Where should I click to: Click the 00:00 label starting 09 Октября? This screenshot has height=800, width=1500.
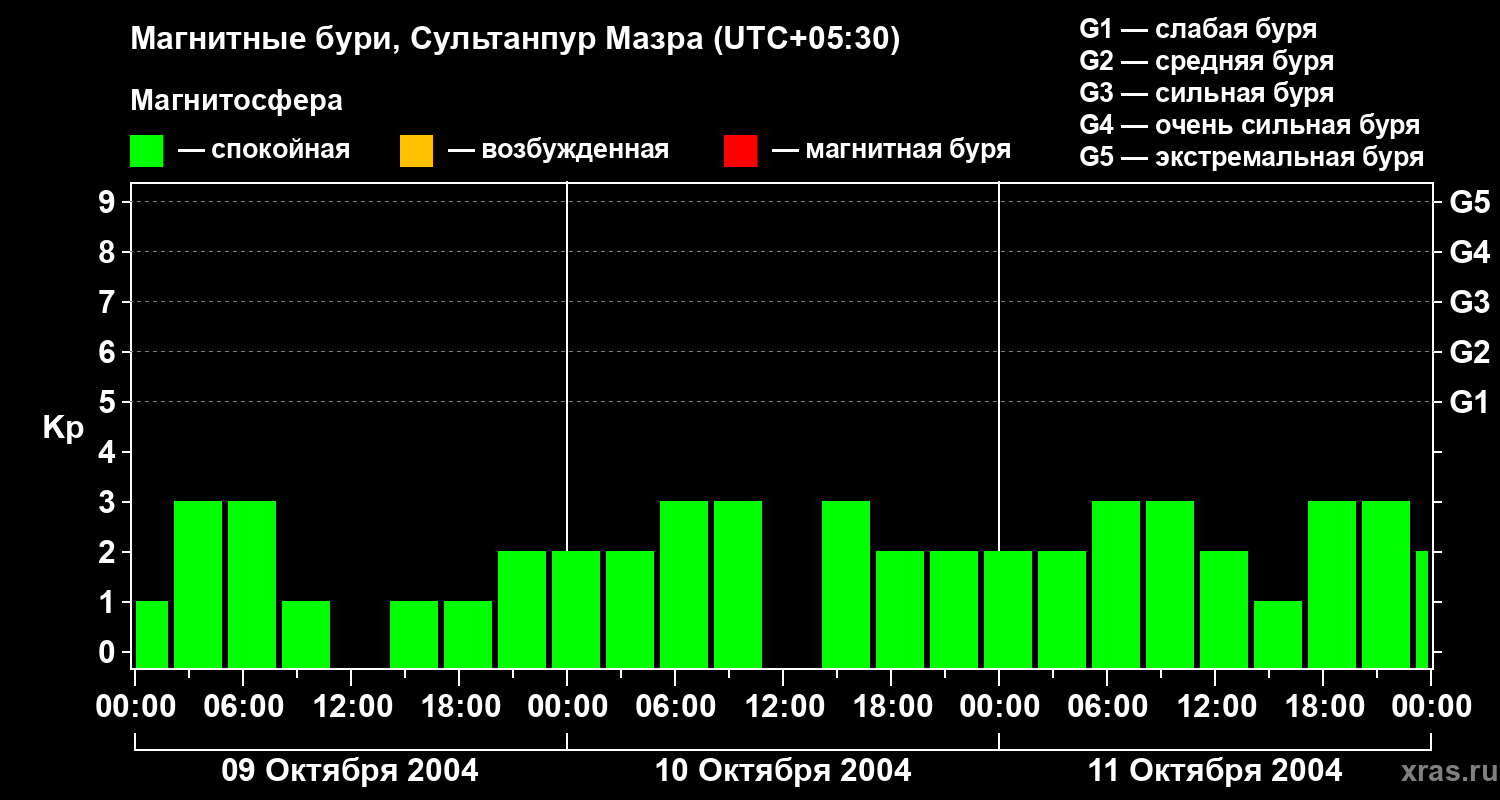coord(135,707)
